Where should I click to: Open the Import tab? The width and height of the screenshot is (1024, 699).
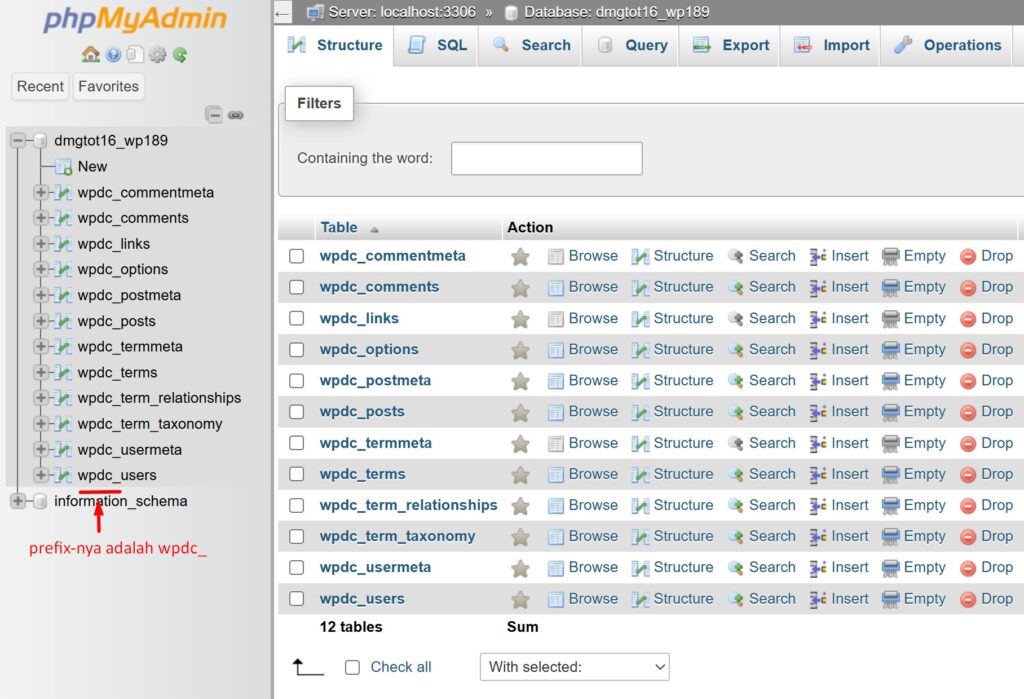click(x=831, y=46)
